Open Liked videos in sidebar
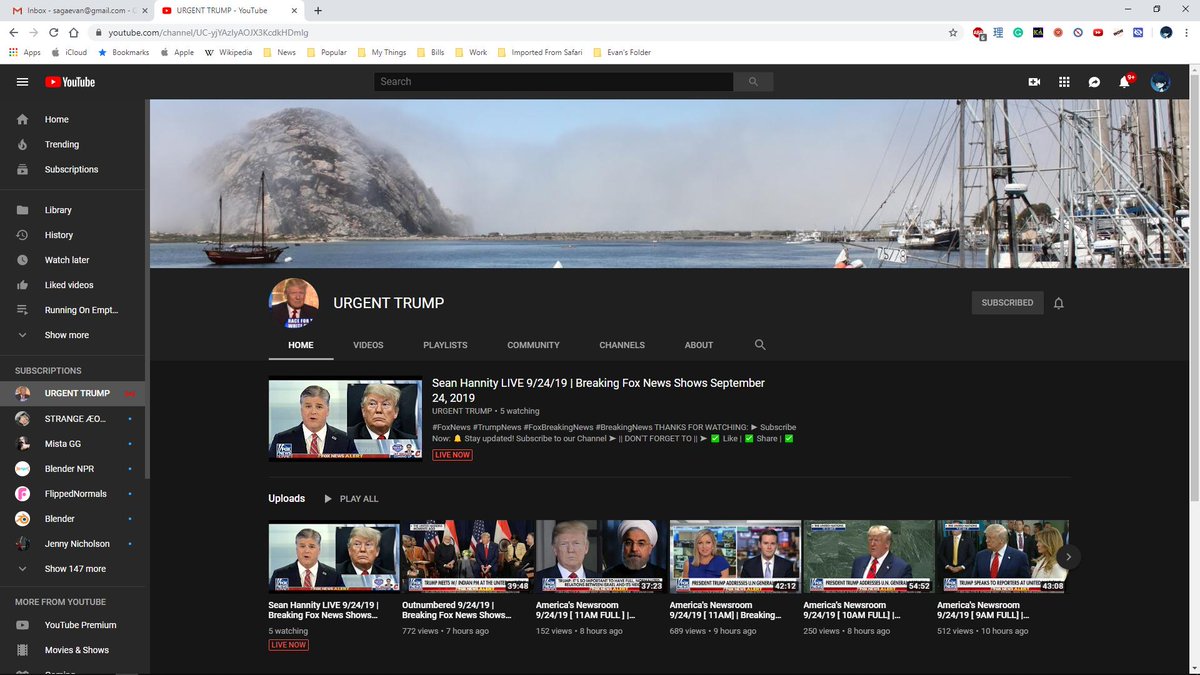Viewport: 1200px width, 675px height. point(74,285)
